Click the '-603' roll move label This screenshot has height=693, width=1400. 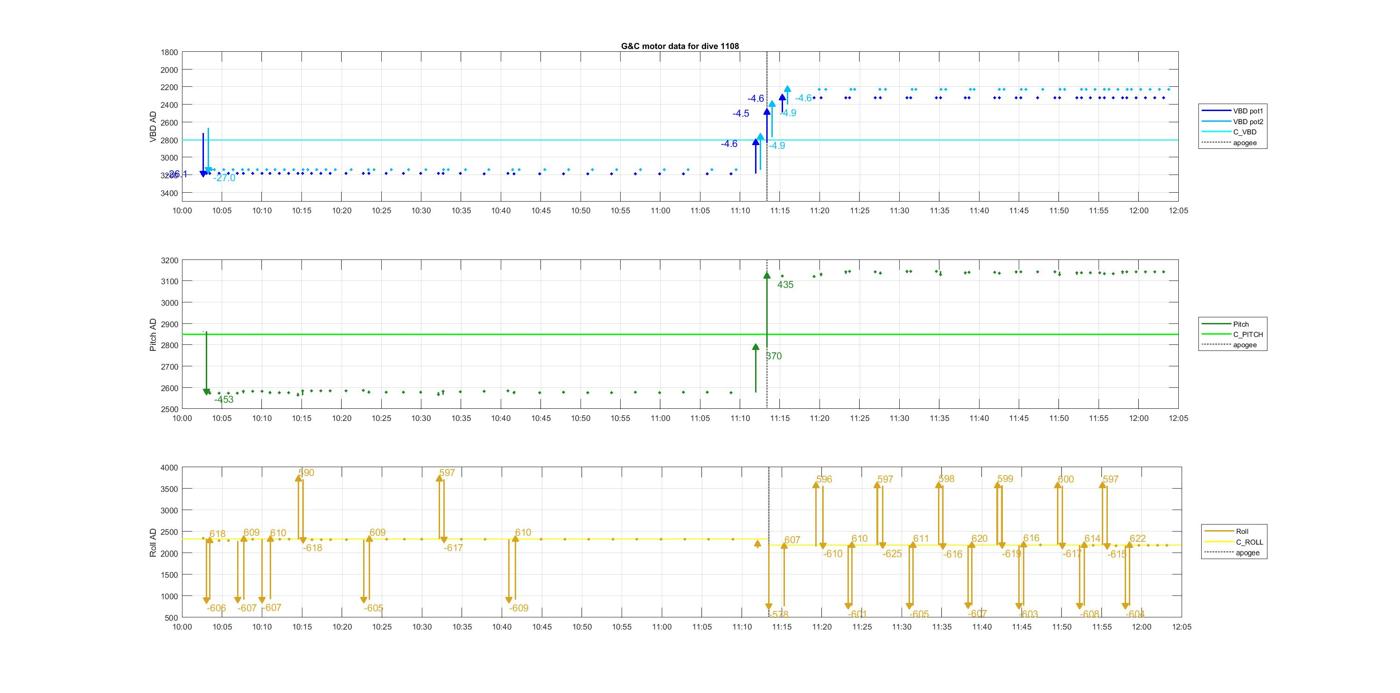point(1028,614)
